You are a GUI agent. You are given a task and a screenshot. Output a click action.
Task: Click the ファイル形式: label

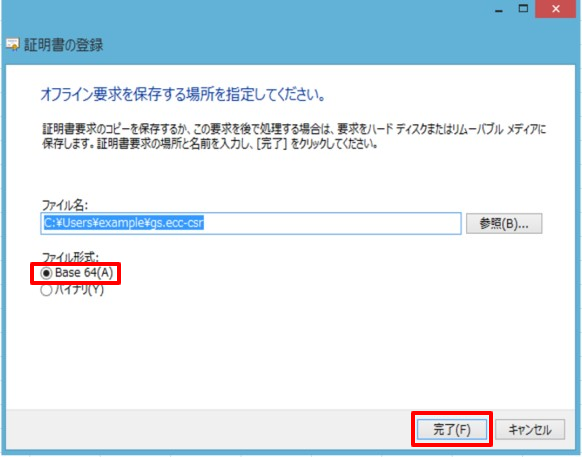pyautogui.click(x=70, y=257)
